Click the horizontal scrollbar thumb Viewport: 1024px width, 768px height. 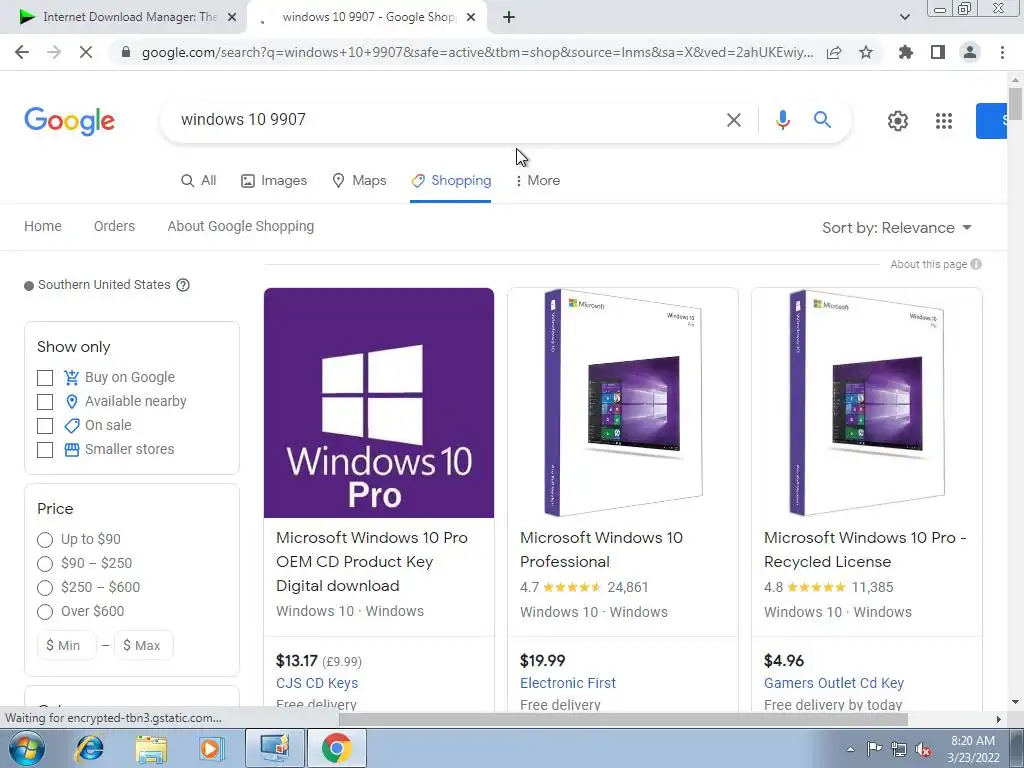(x=624, y=719)
